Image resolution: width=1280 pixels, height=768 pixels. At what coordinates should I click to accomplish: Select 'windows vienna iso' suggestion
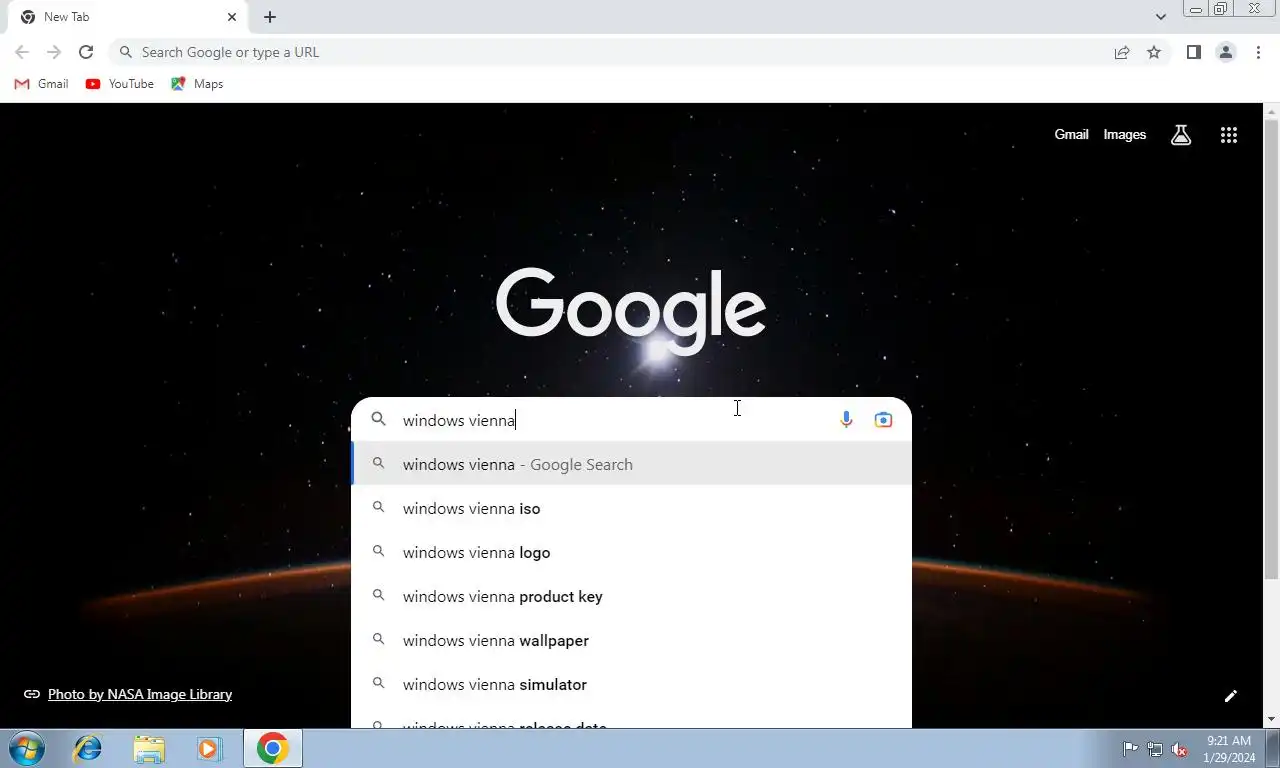(631, 508)
